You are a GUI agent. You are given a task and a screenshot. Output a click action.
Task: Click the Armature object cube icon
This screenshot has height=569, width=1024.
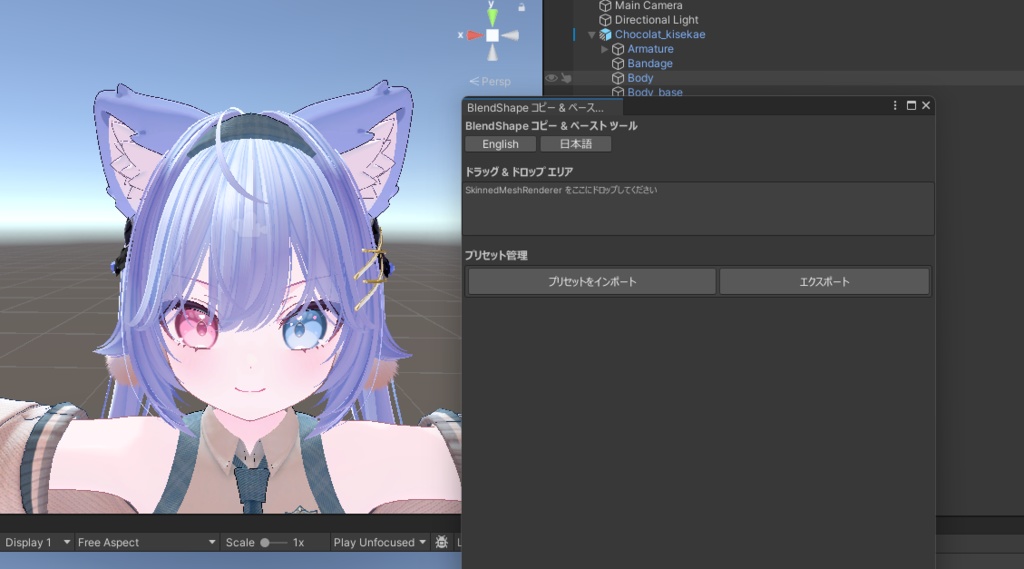(618, 49)
